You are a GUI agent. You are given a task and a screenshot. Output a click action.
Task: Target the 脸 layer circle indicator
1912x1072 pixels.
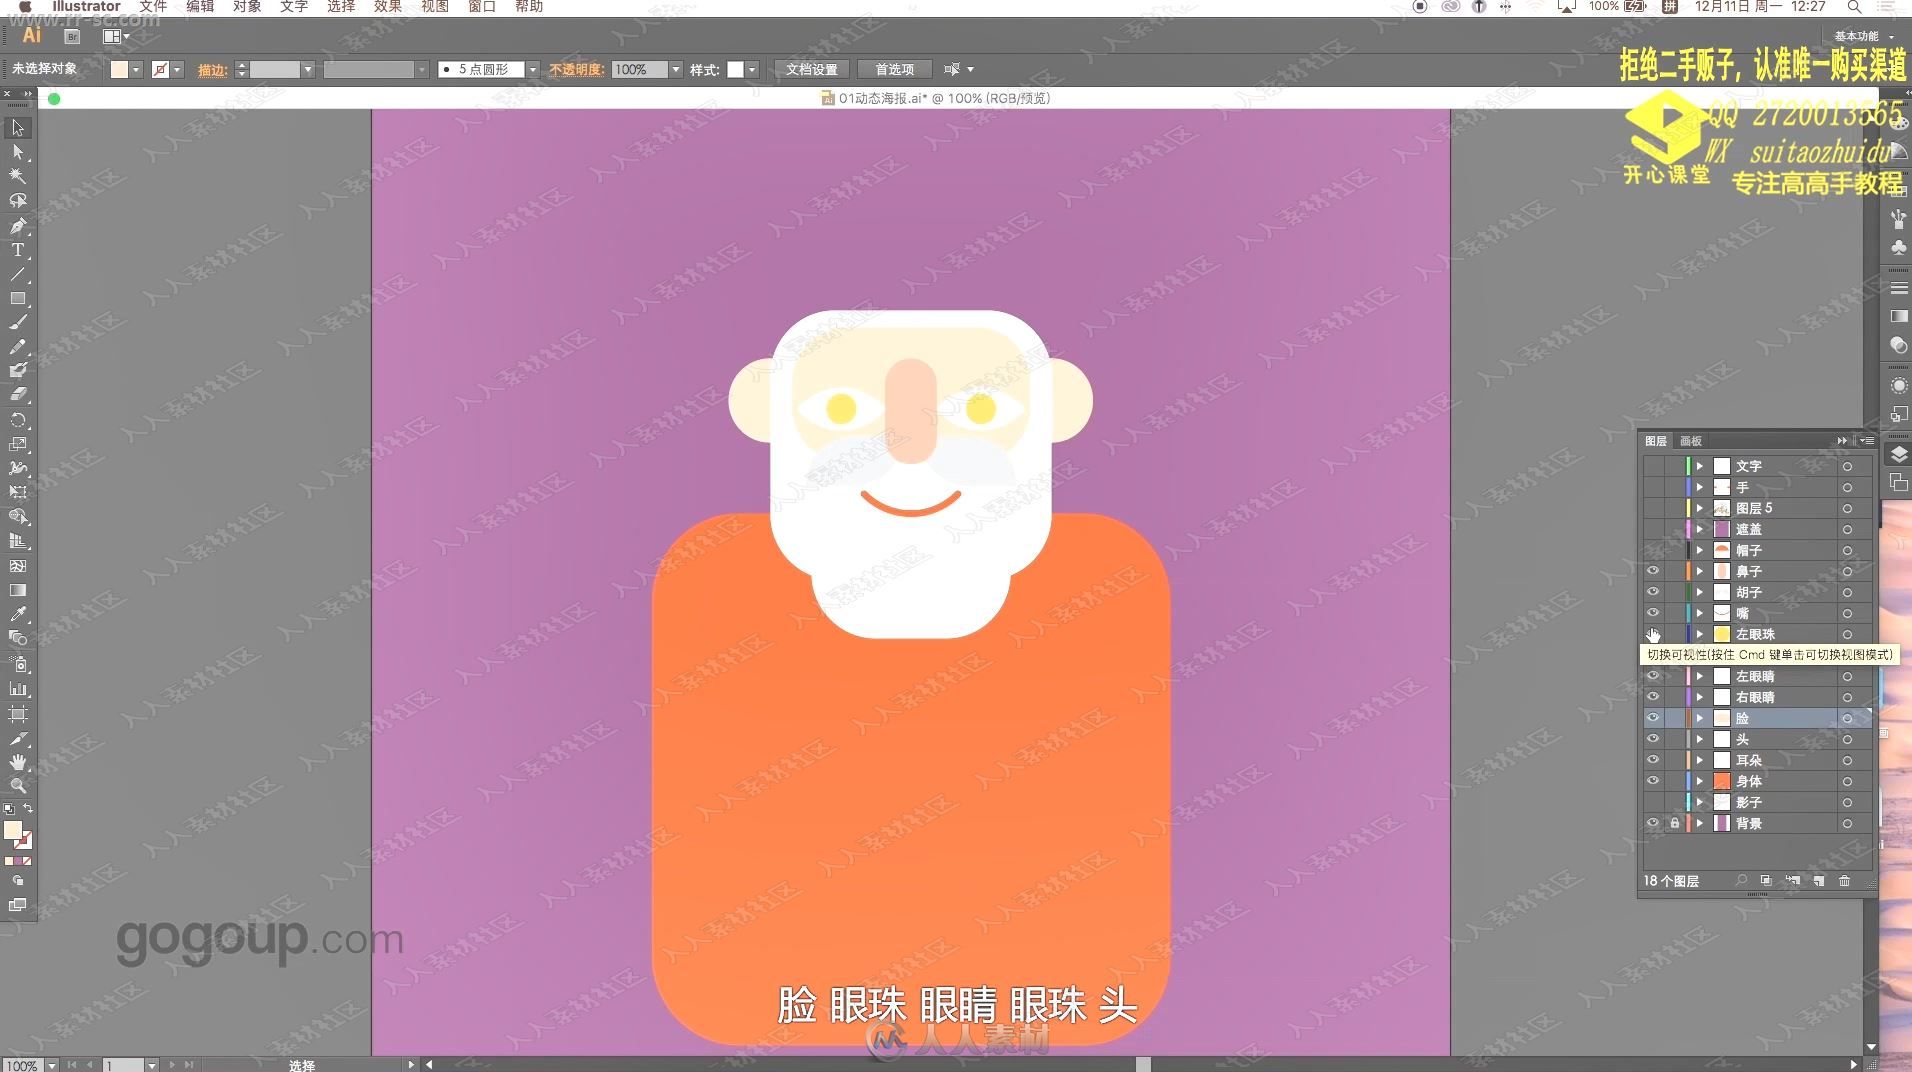pos(1847,718)
